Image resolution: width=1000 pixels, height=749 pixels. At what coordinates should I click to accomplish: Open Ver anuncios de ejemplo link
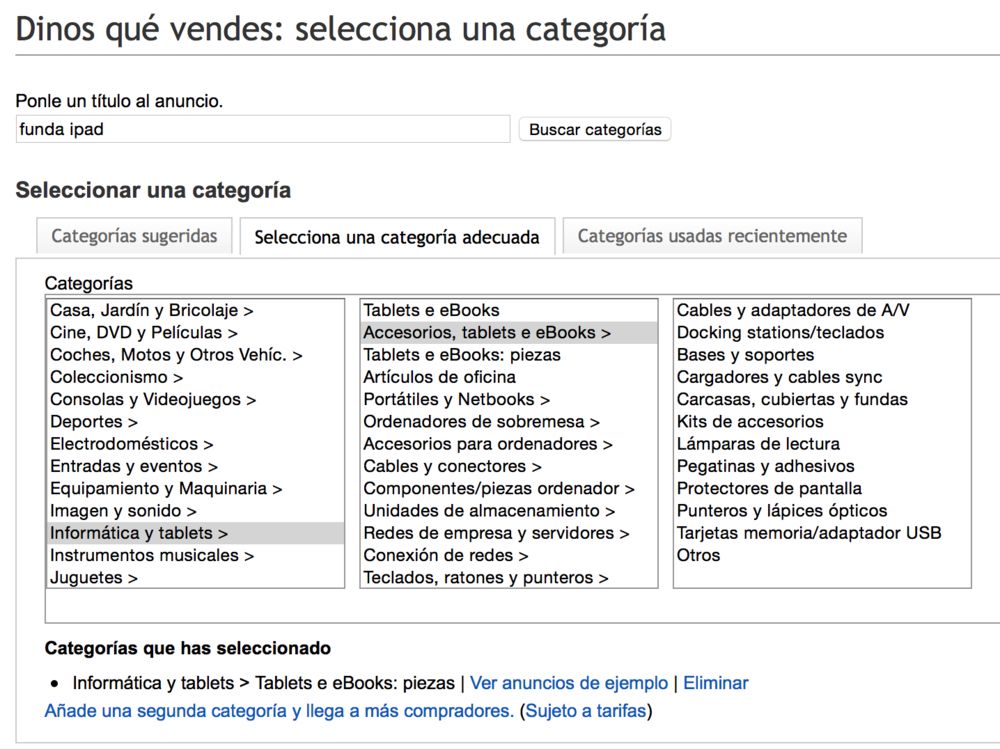pyautogui.click(x=568, y=684)
